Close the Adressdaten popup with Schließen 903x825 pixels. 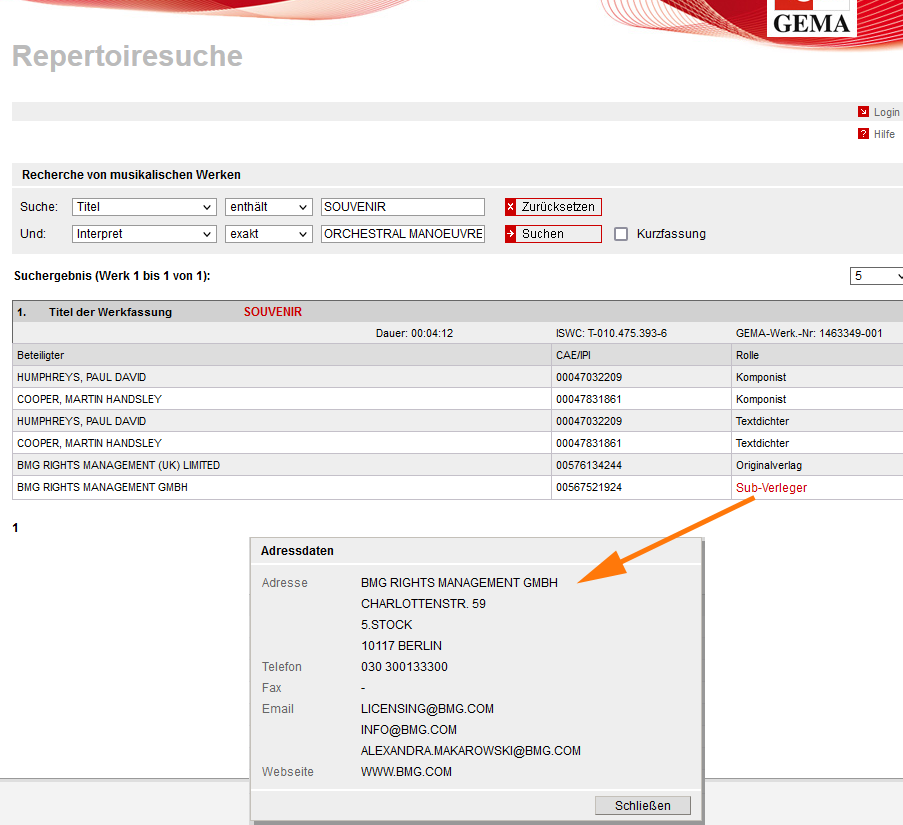click(643, 805)
